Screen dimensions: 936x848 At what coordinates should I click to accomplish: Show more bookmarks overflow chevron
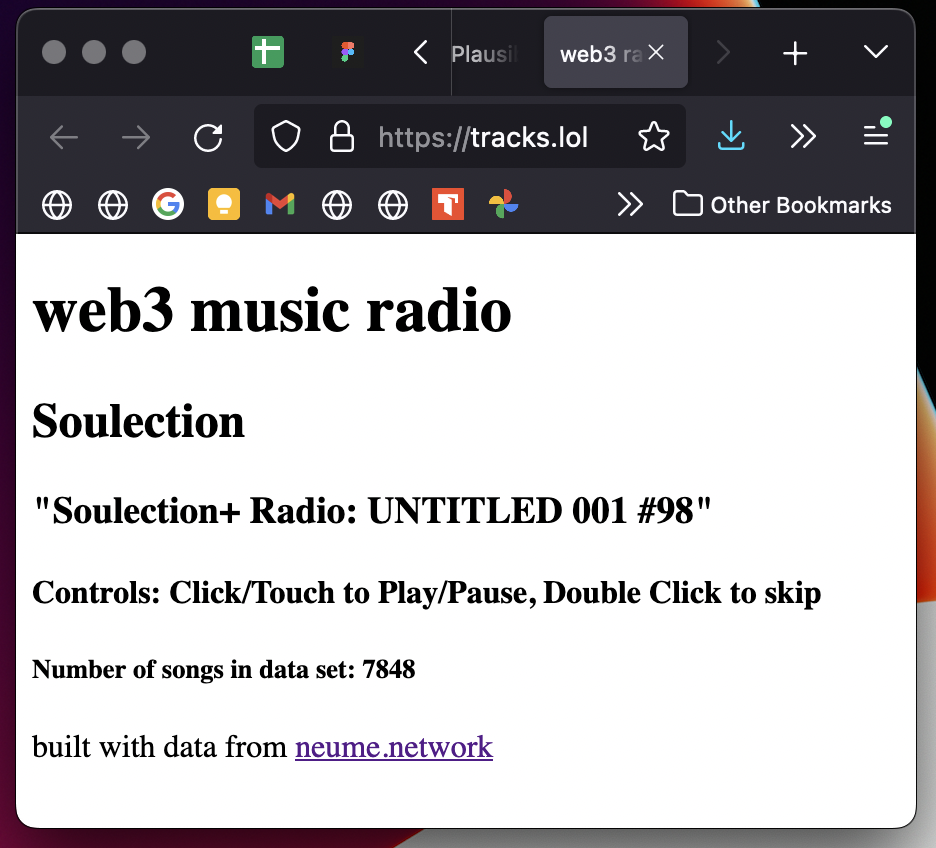tap(630, 204)
